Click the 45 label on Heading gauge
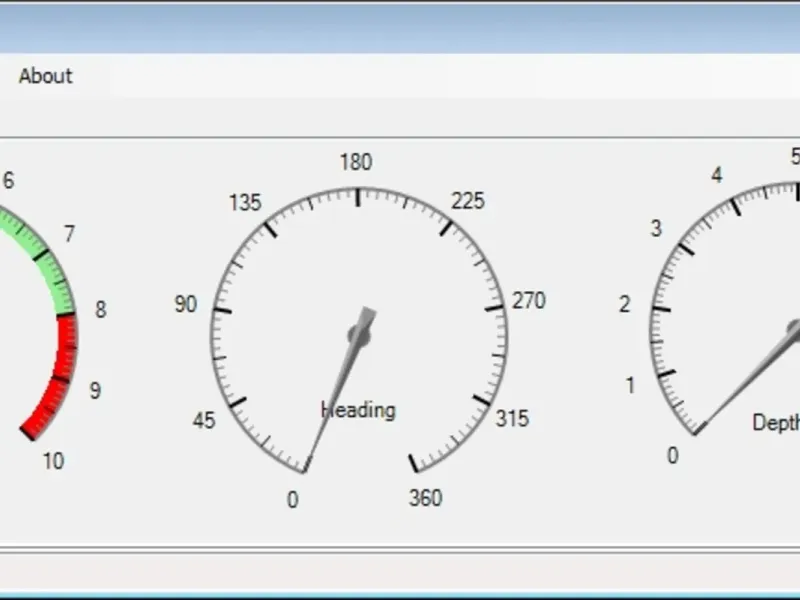800x600 pixels. 204,421
